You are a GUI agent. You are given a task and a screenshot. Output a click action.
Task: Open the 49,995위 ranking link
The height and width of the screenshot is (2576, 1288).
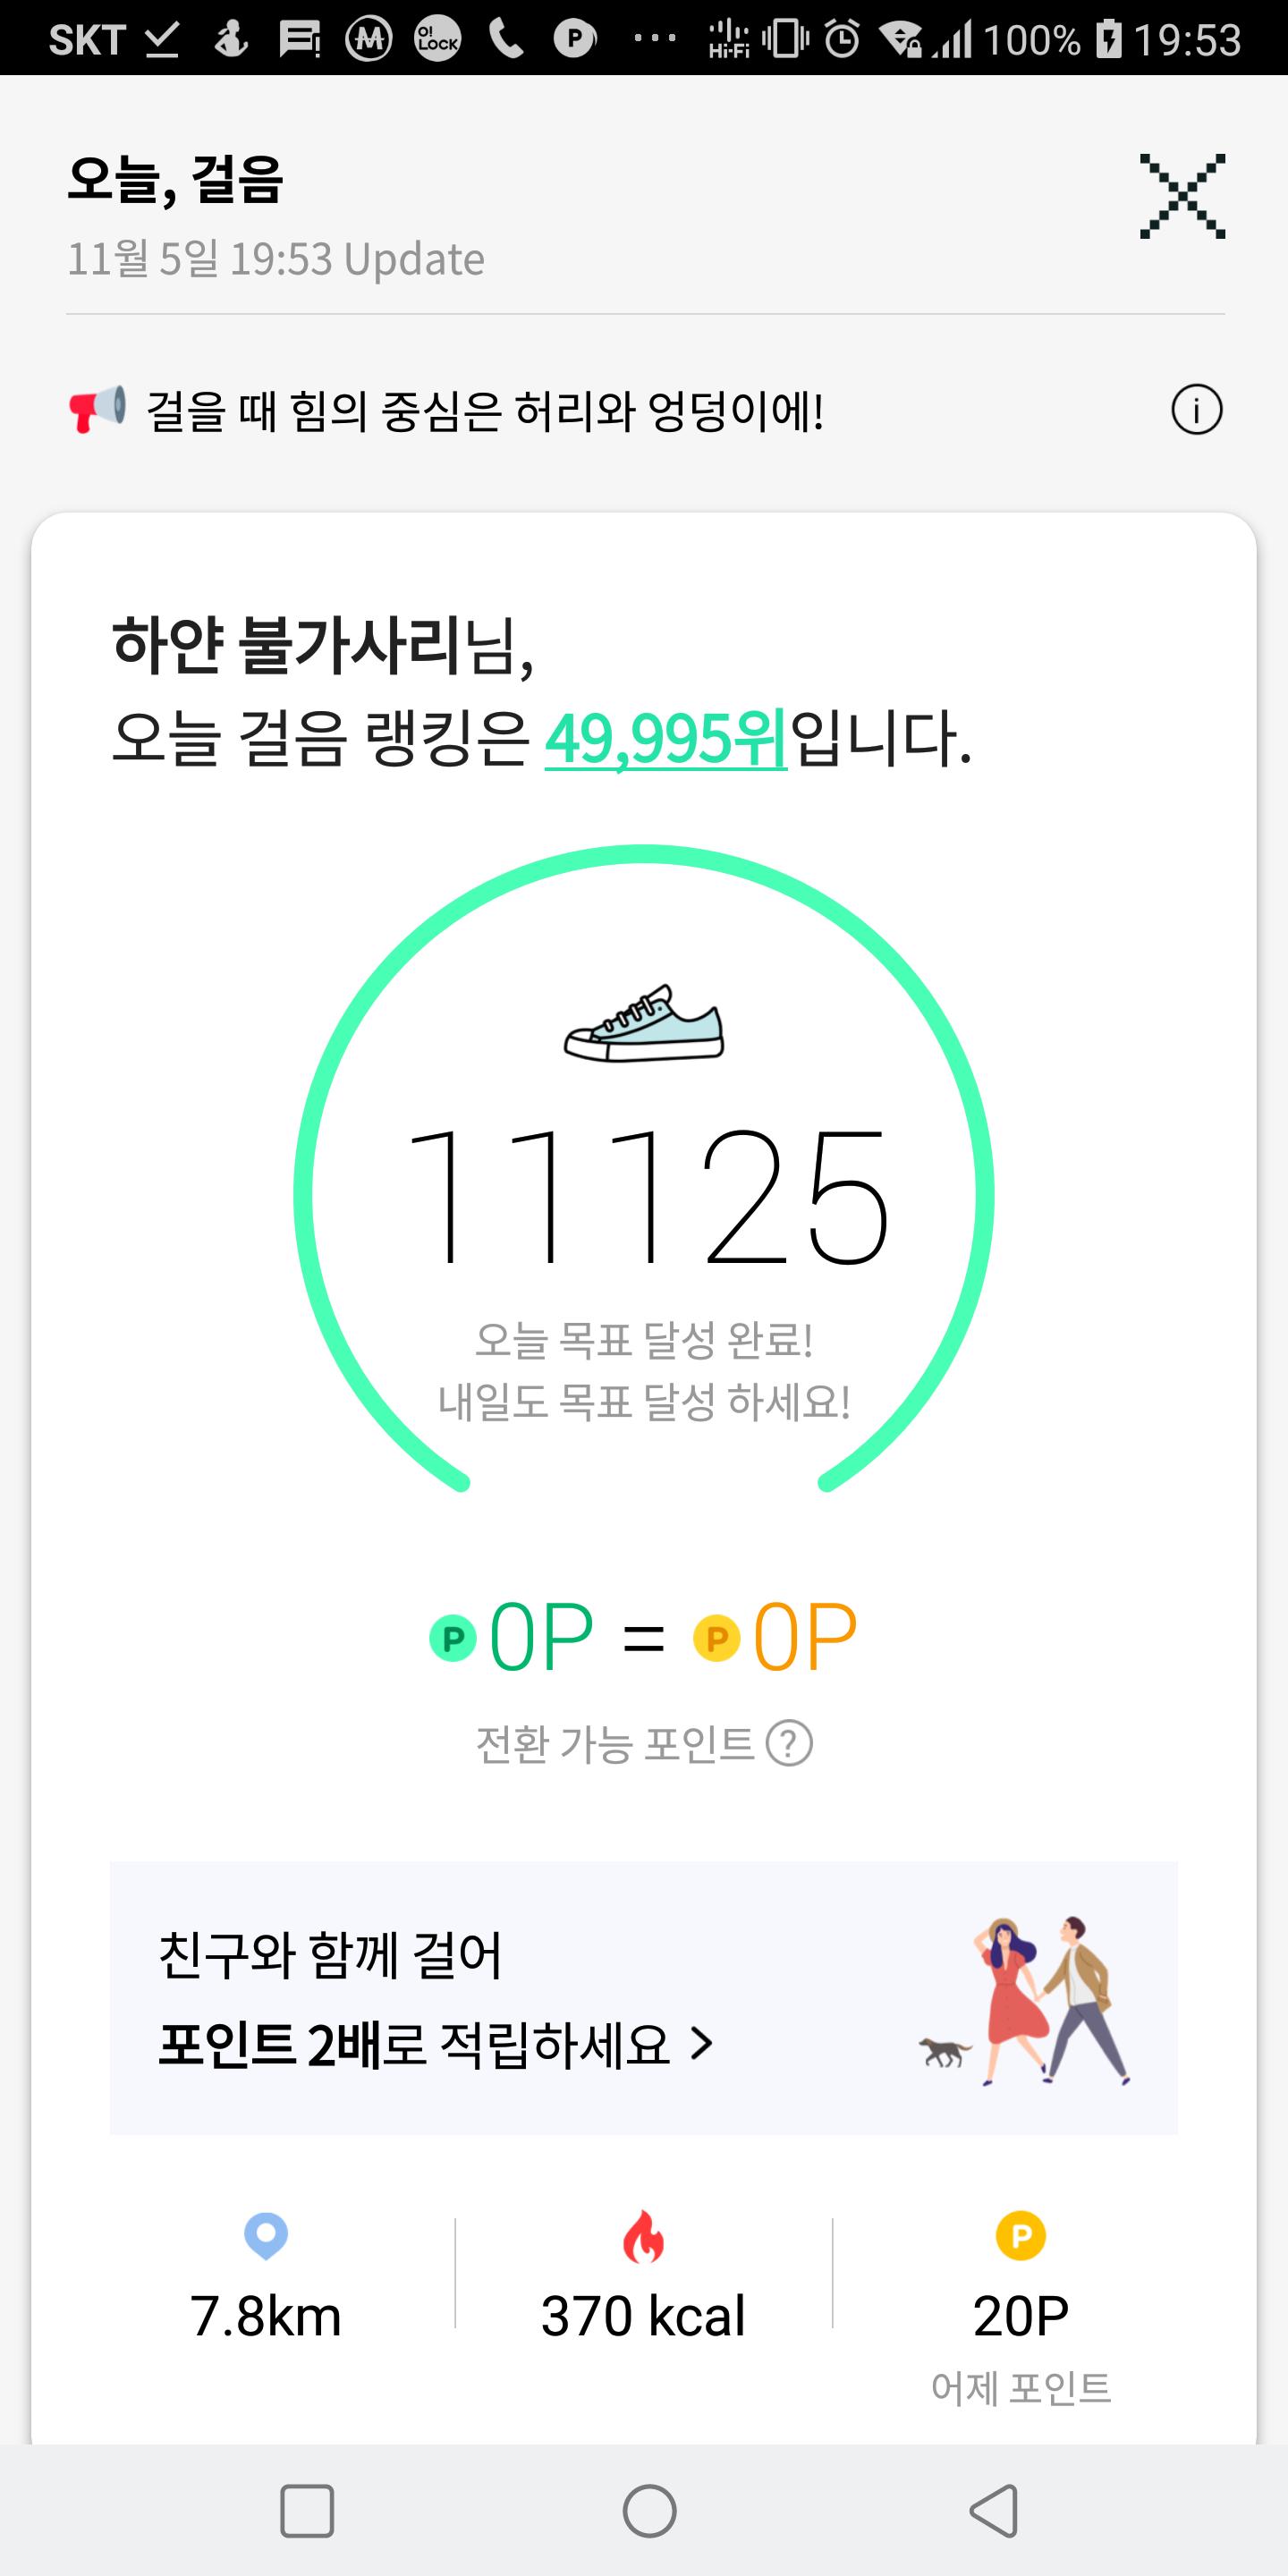[x=666, y=739]
